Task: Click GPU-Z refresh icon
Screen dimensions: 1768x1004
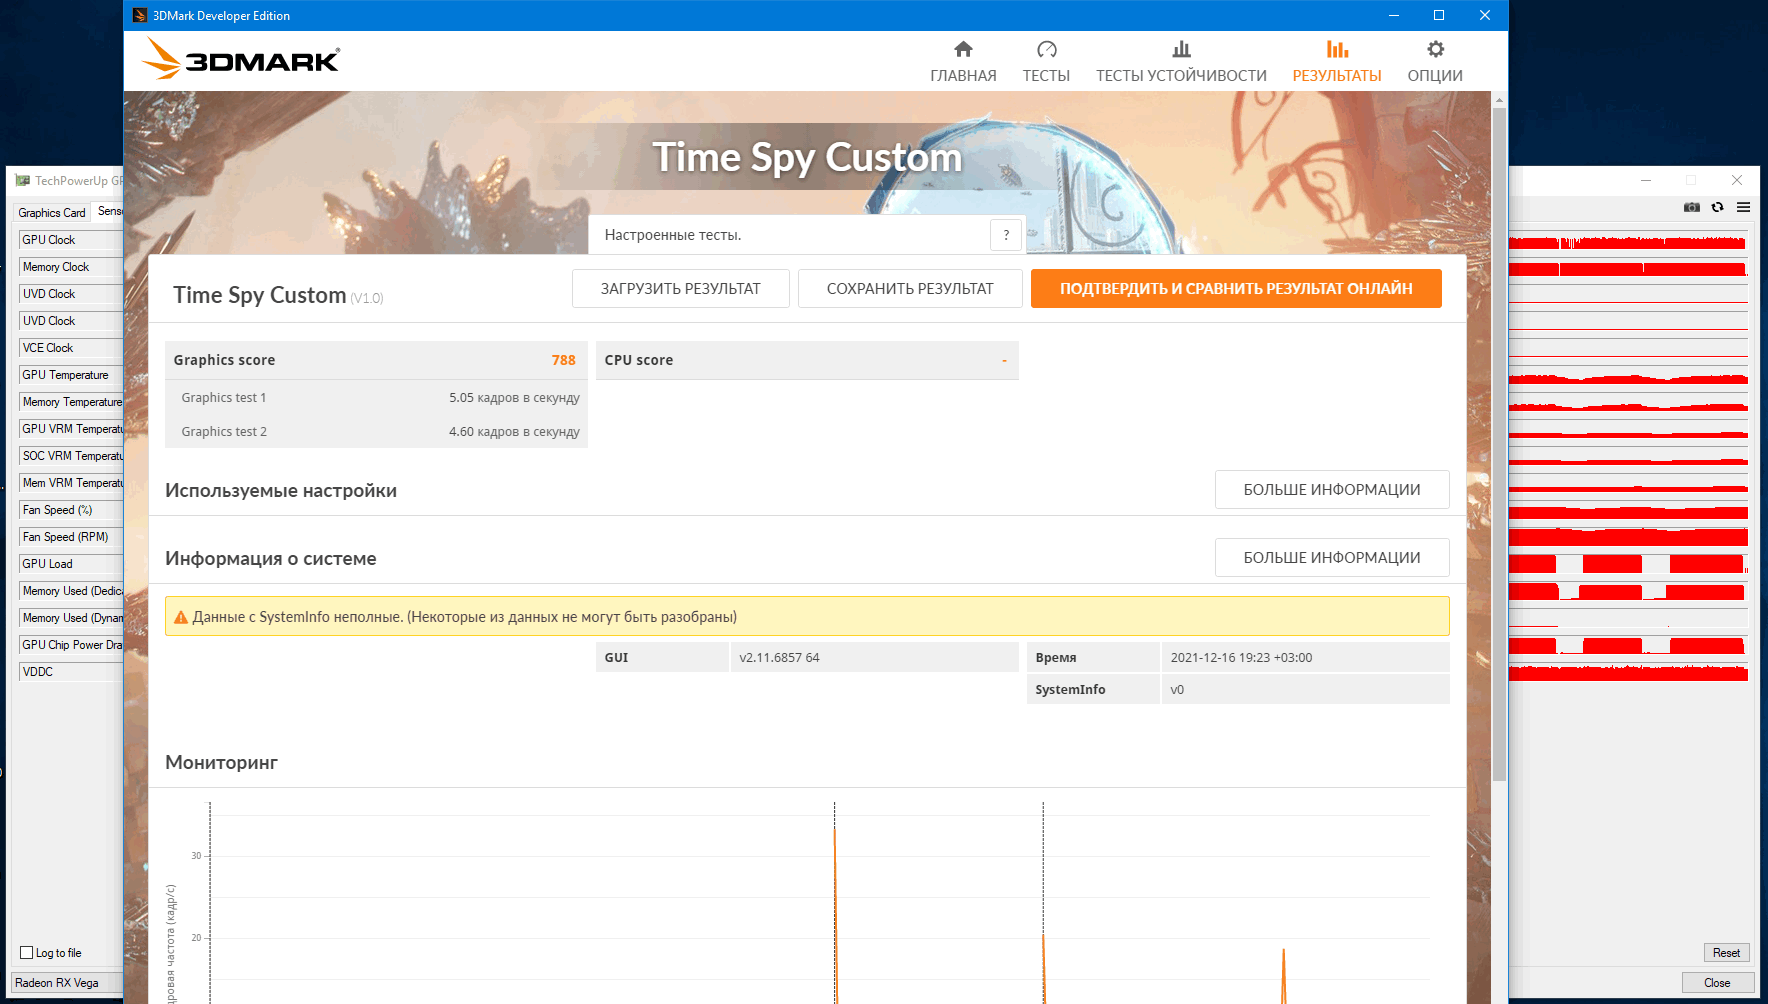Action: tap(1717, 207)
